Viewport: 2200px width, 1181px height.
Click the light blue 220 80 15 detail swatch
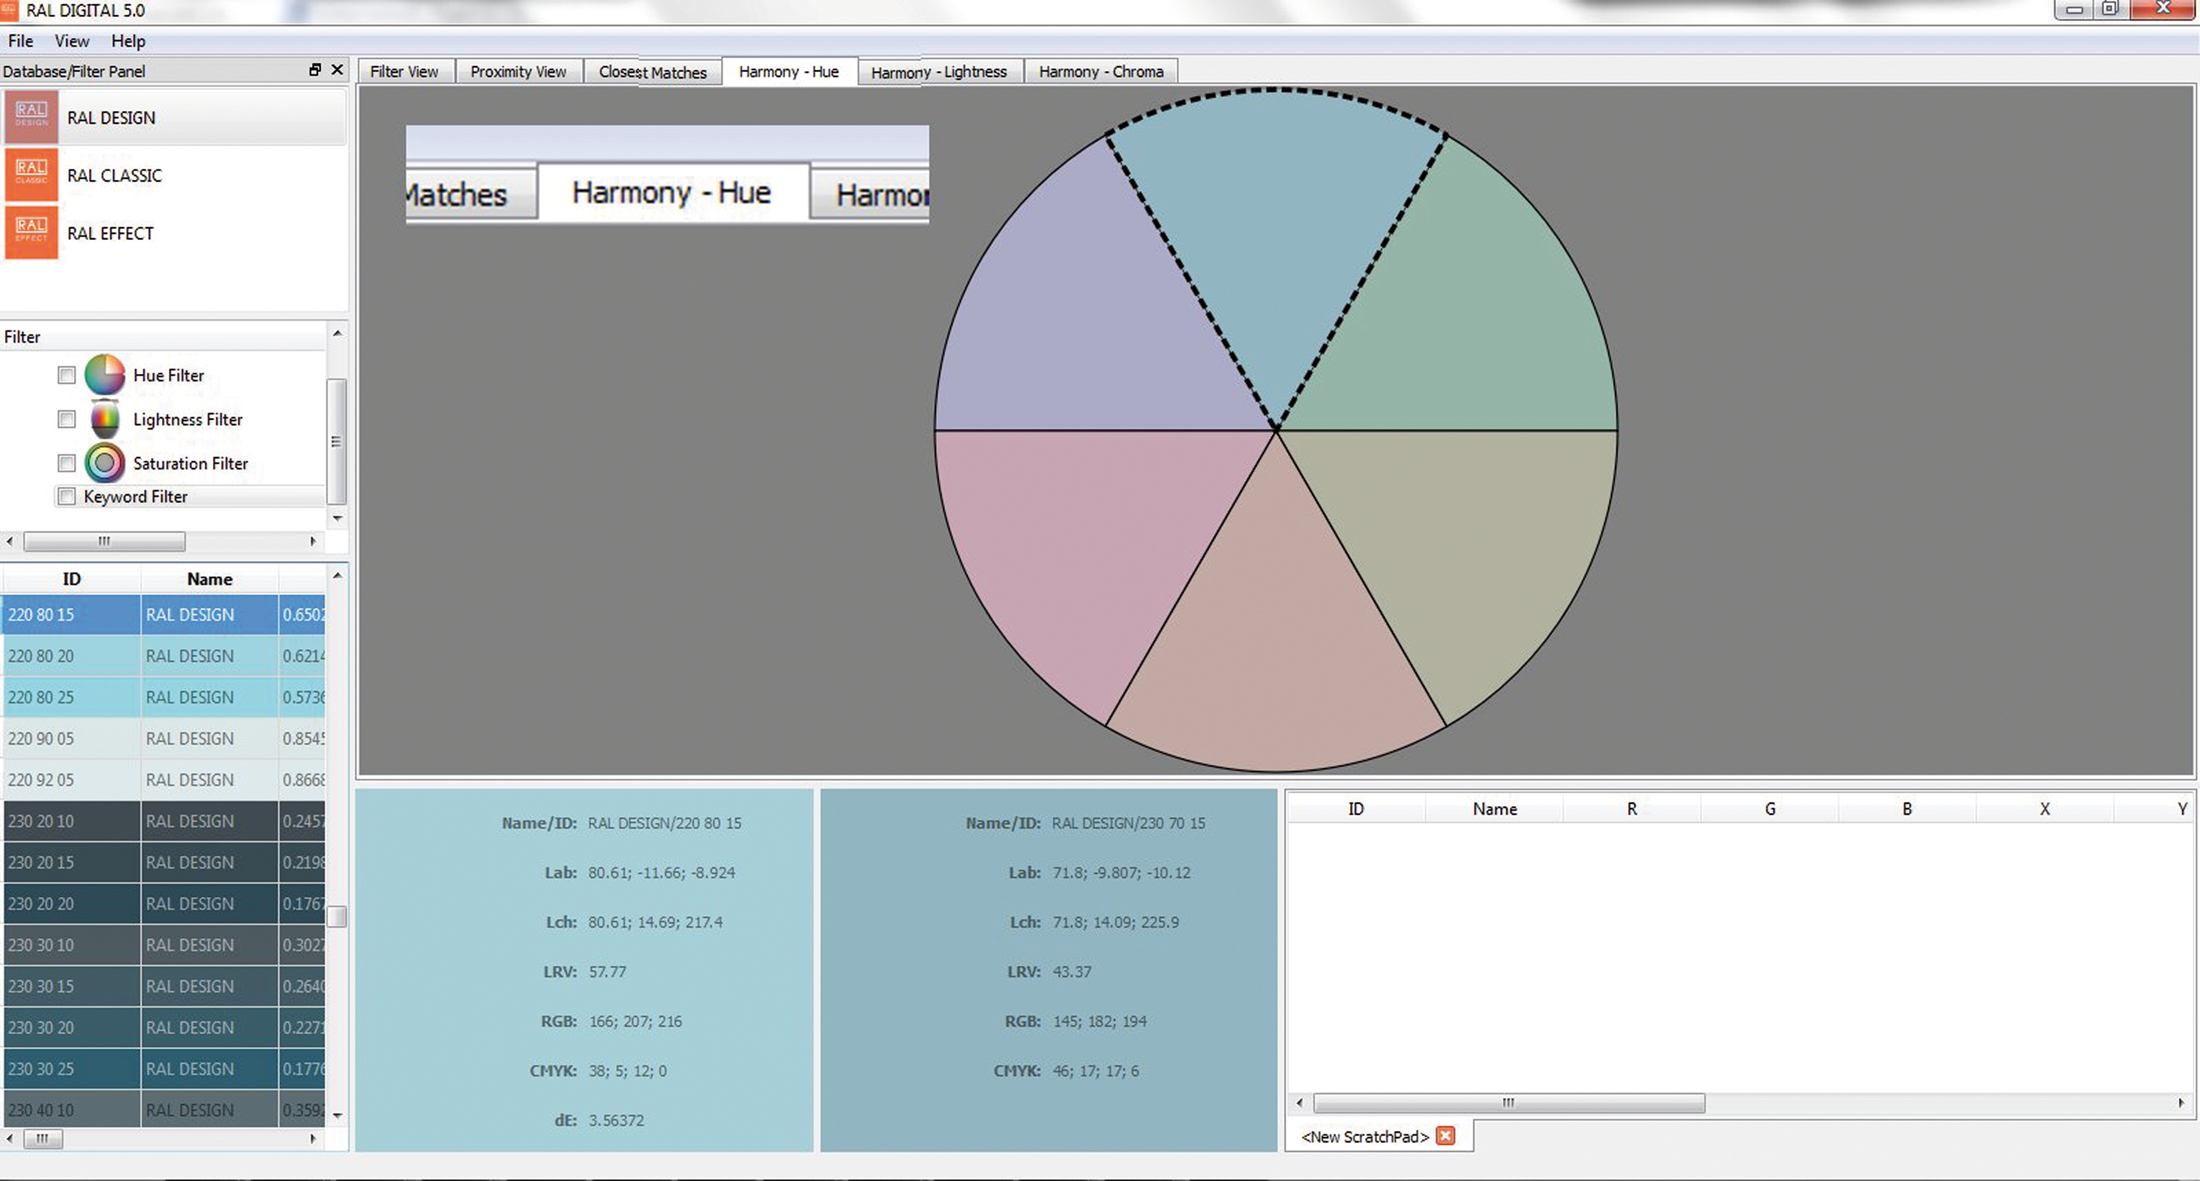584,970
